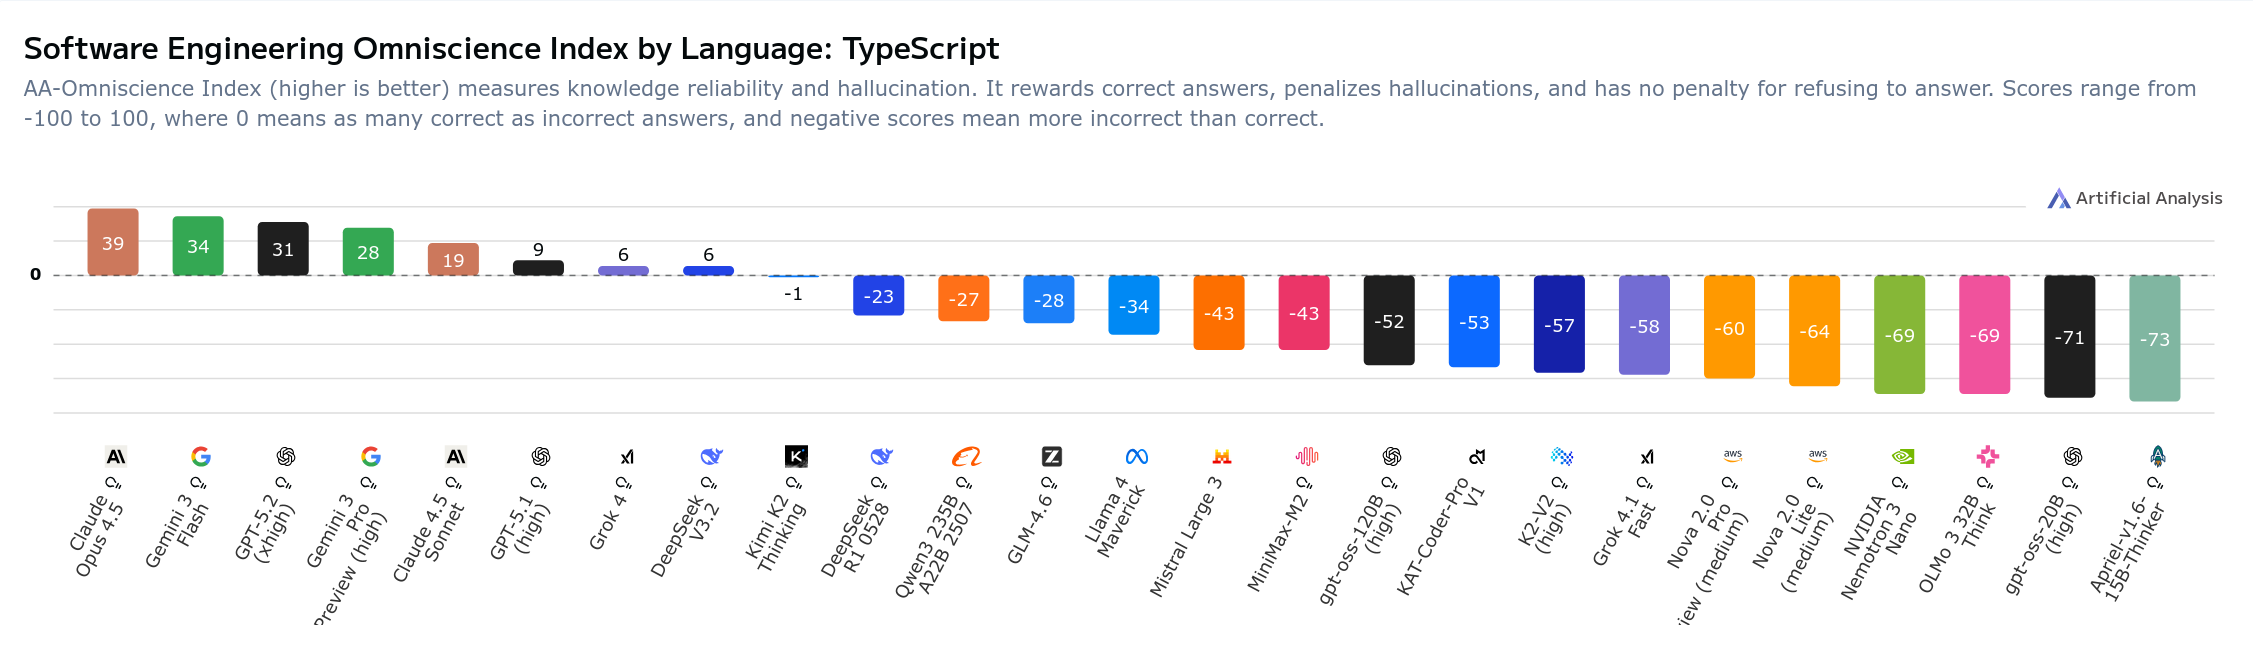Click the Gemini 3 Flash axis label
Image resolution: width=2253 pixels, height=648 pixels.
tap(178, 532)
